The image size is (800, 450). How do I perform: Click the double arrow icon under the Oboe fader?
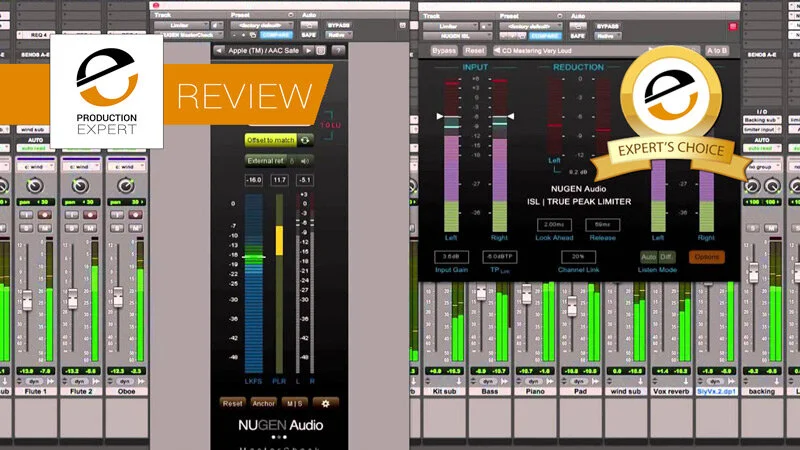click(141, 381)
